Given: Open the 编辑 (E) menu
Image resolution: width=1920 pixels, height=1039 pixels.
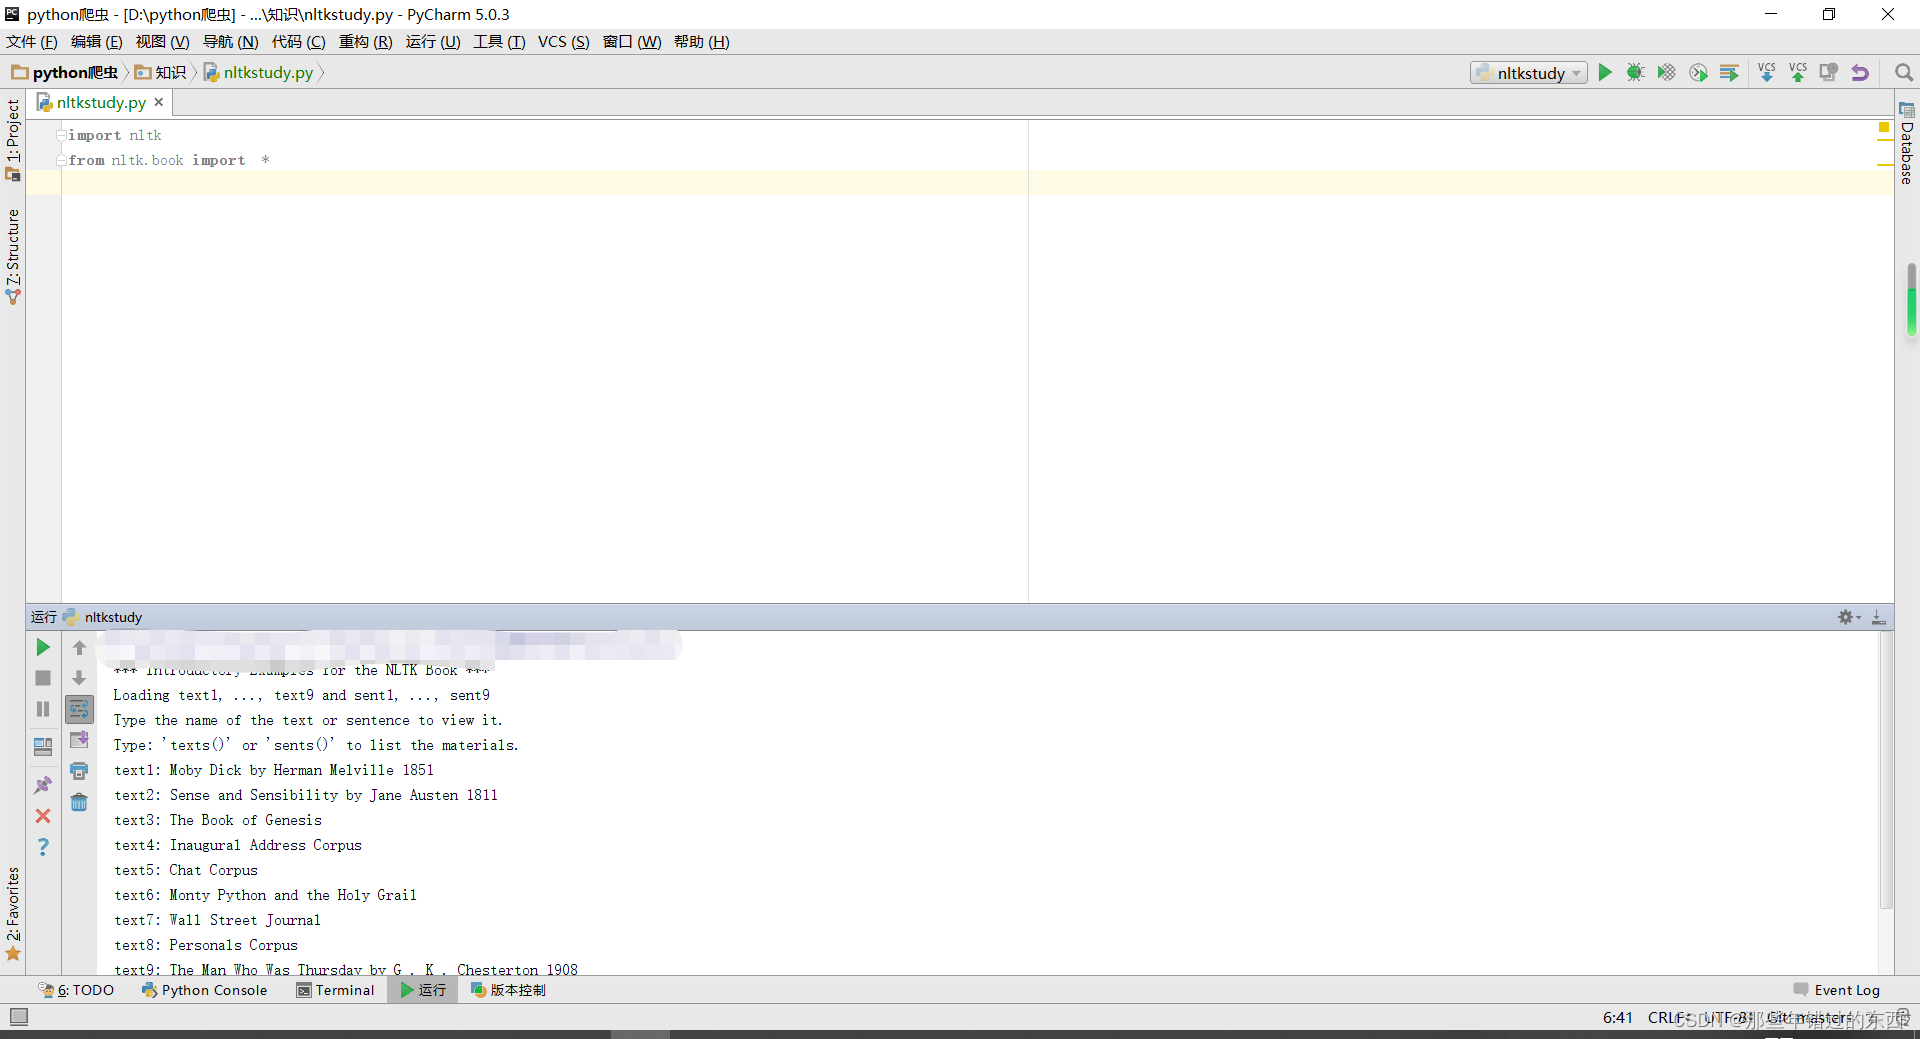Looking at the screenshot, I should 96,41.
